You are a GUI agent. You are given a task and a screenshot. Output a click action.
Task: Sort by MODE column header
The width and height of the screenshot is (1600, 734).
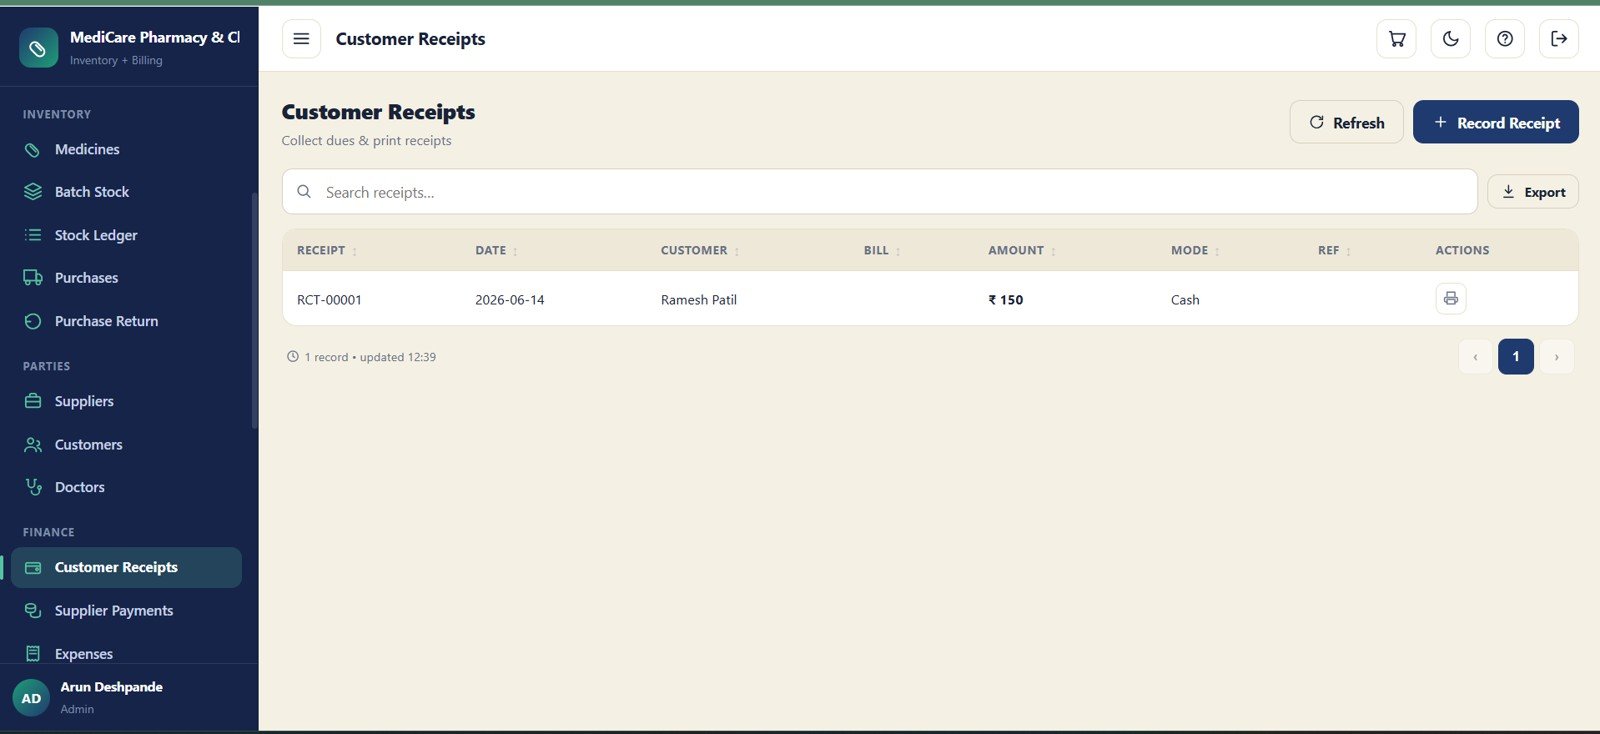coord(1195,250)
